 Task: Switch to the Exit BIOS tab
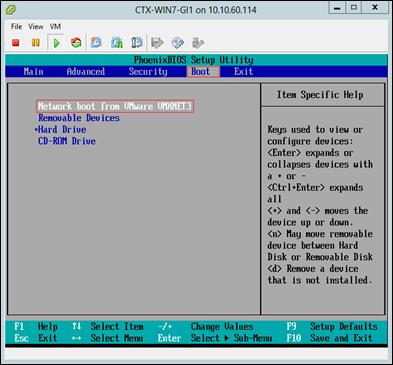(x=243, y=71)
